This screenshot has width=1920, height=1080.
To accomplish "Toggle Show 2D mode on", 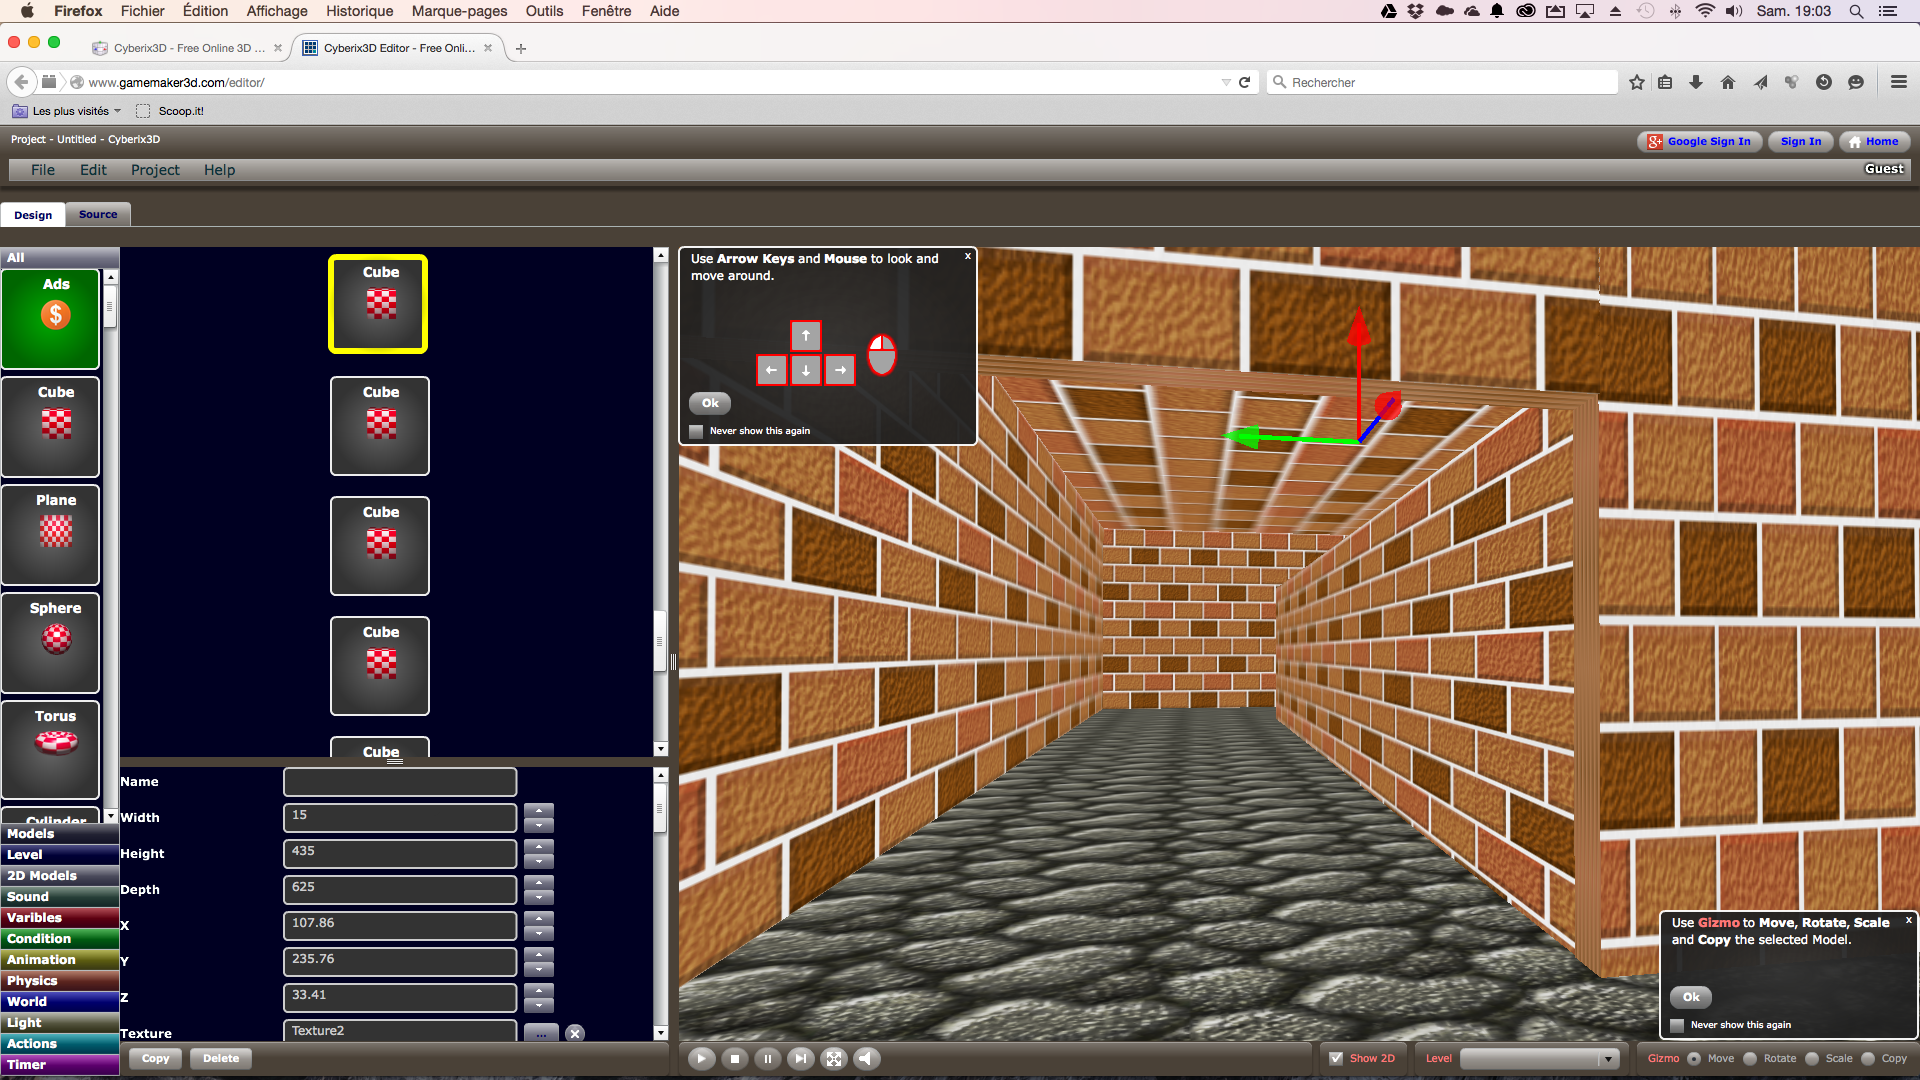I will 1337,1058.
